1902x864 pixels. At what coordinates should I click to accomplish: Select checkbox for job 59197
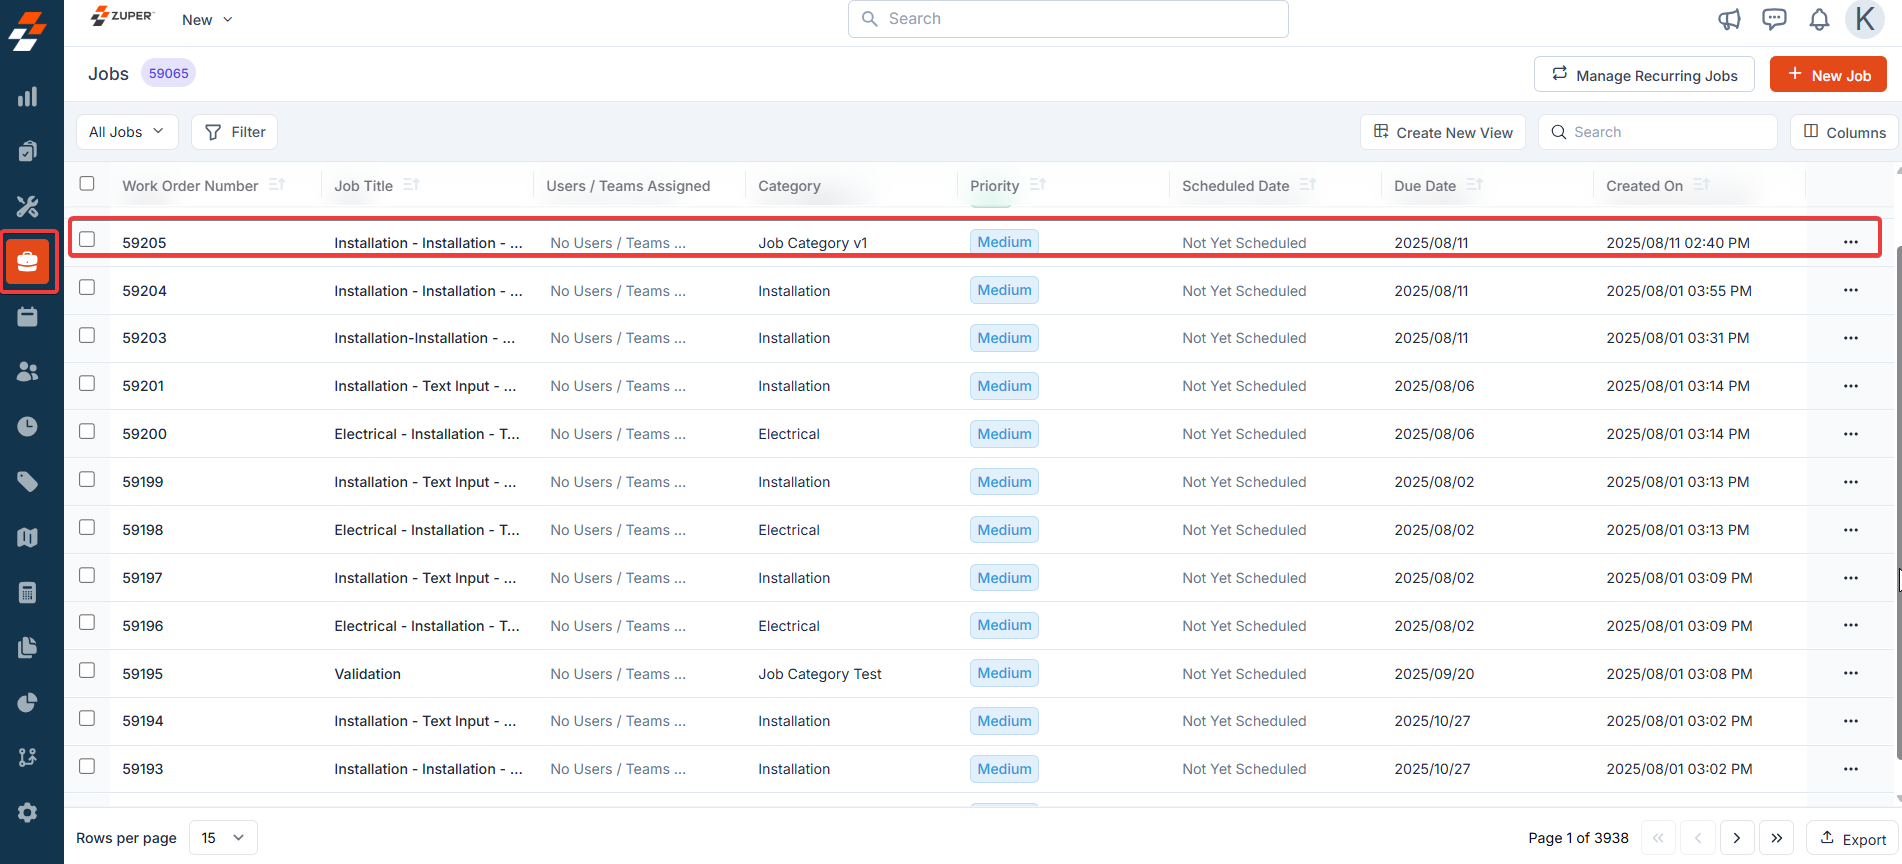coord(87,575)
